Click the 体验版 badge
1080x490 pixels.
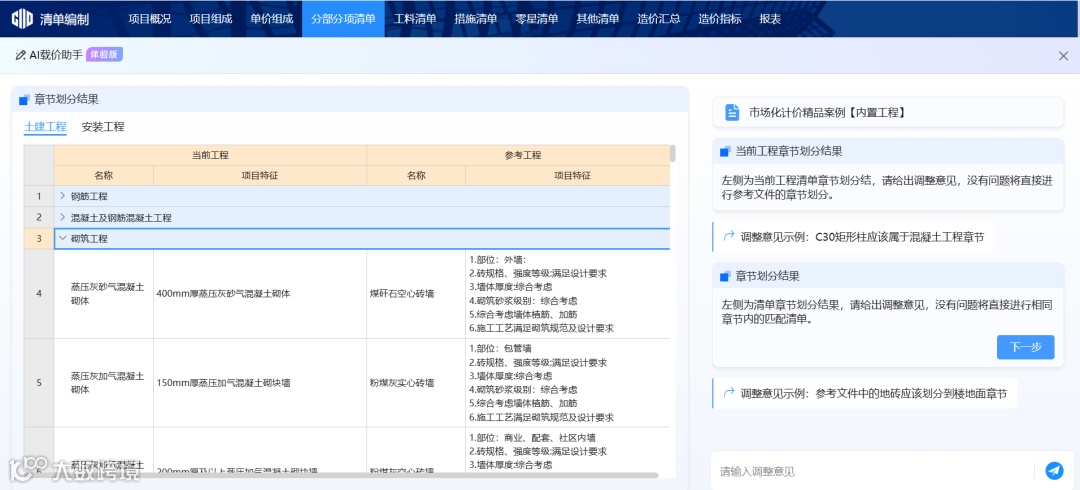(104, 55)
